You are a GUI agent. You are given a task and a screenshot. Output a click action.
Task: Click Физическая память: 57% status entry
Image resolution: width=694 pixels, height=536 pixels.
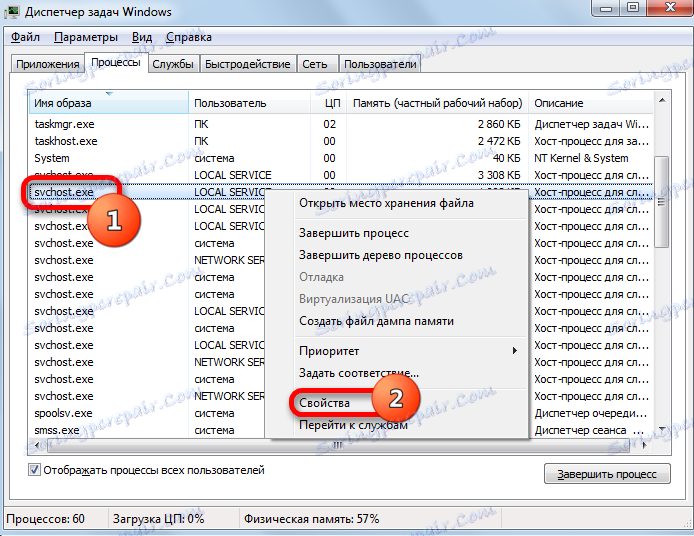coord(312,519)
